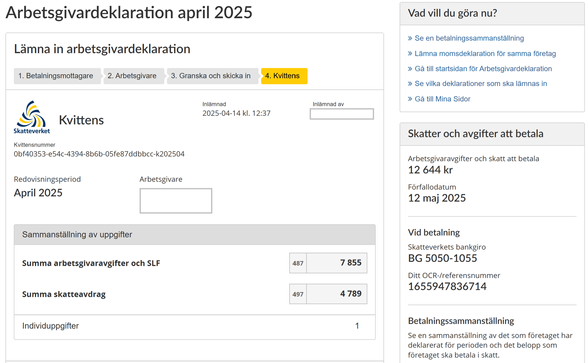Click bankgiro number BG 5050-1055
The width and height of the screenshot is (588, 363).
[442, 258]
